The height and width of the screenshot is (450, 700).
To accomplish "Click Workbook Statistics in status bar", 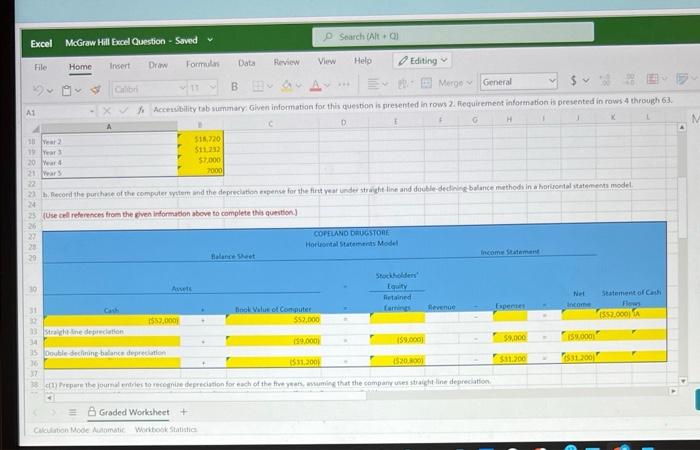I will click(166, 429).
